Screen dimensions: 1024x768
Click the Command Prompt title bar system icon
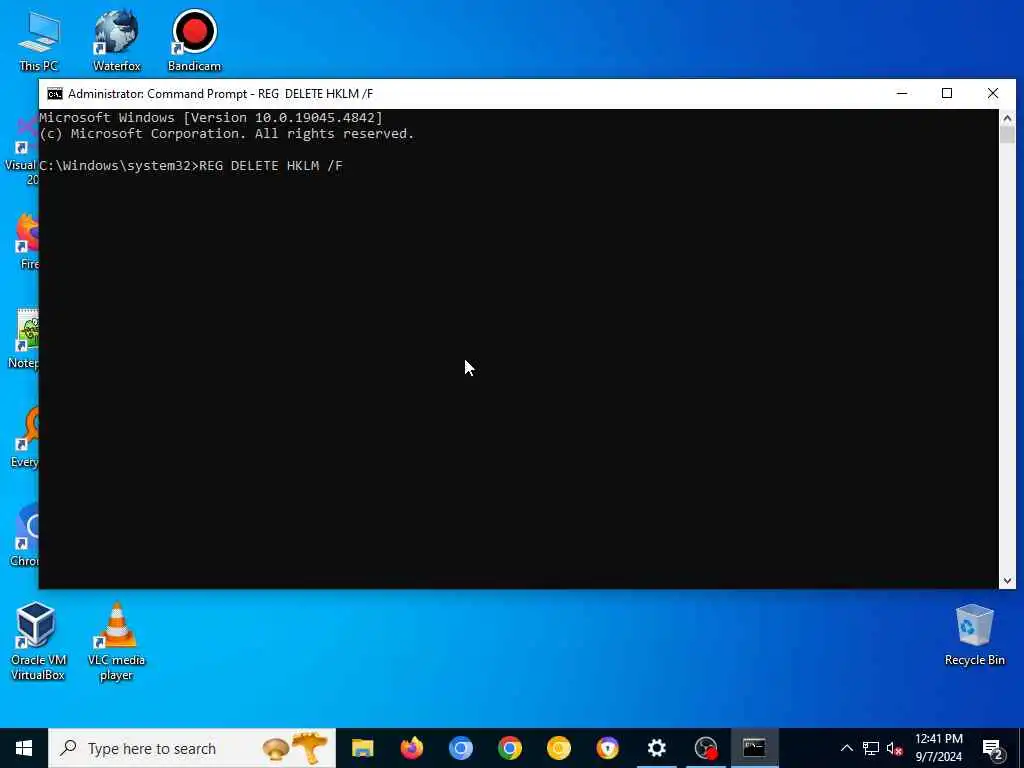(x=55, y=94)
